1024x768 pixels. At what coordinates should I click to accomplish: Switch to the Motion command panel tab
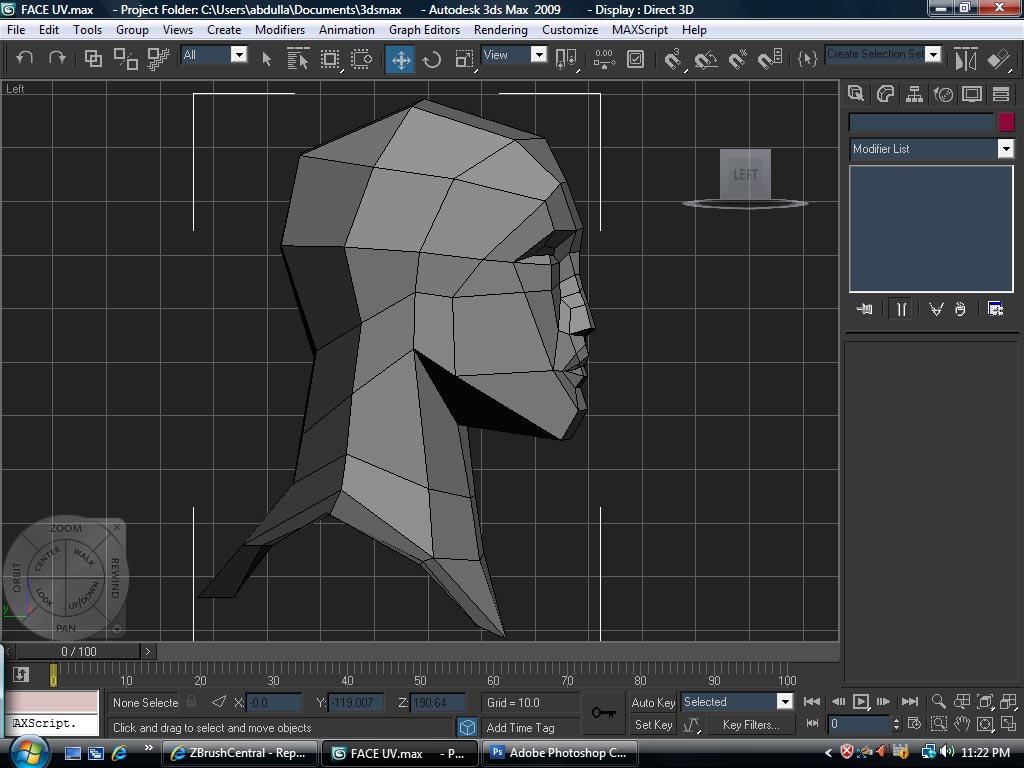[943, 94]
